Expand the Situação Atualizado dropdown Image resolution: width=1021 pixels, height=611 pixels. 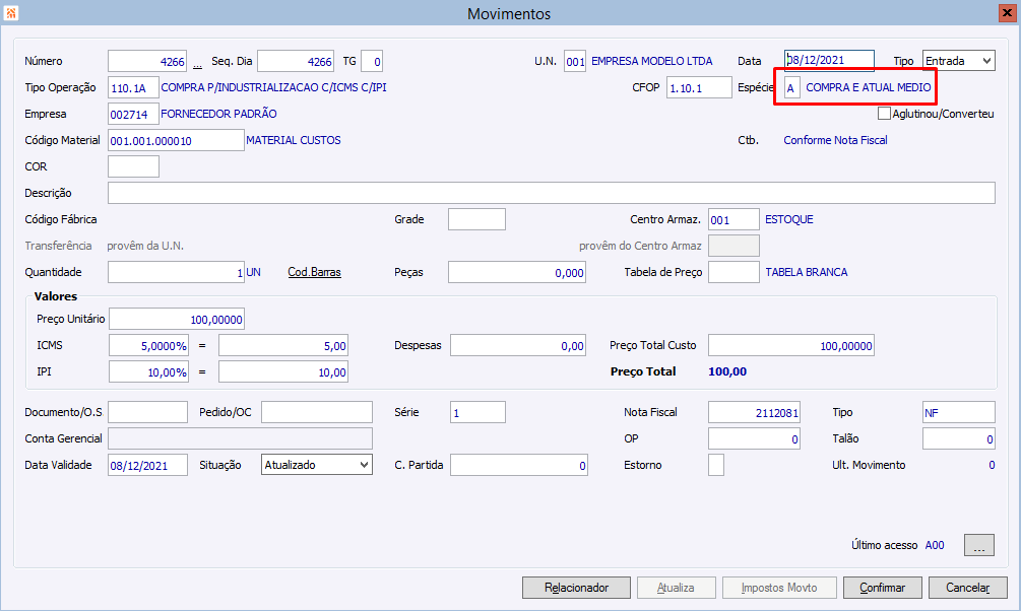[316, 465]
